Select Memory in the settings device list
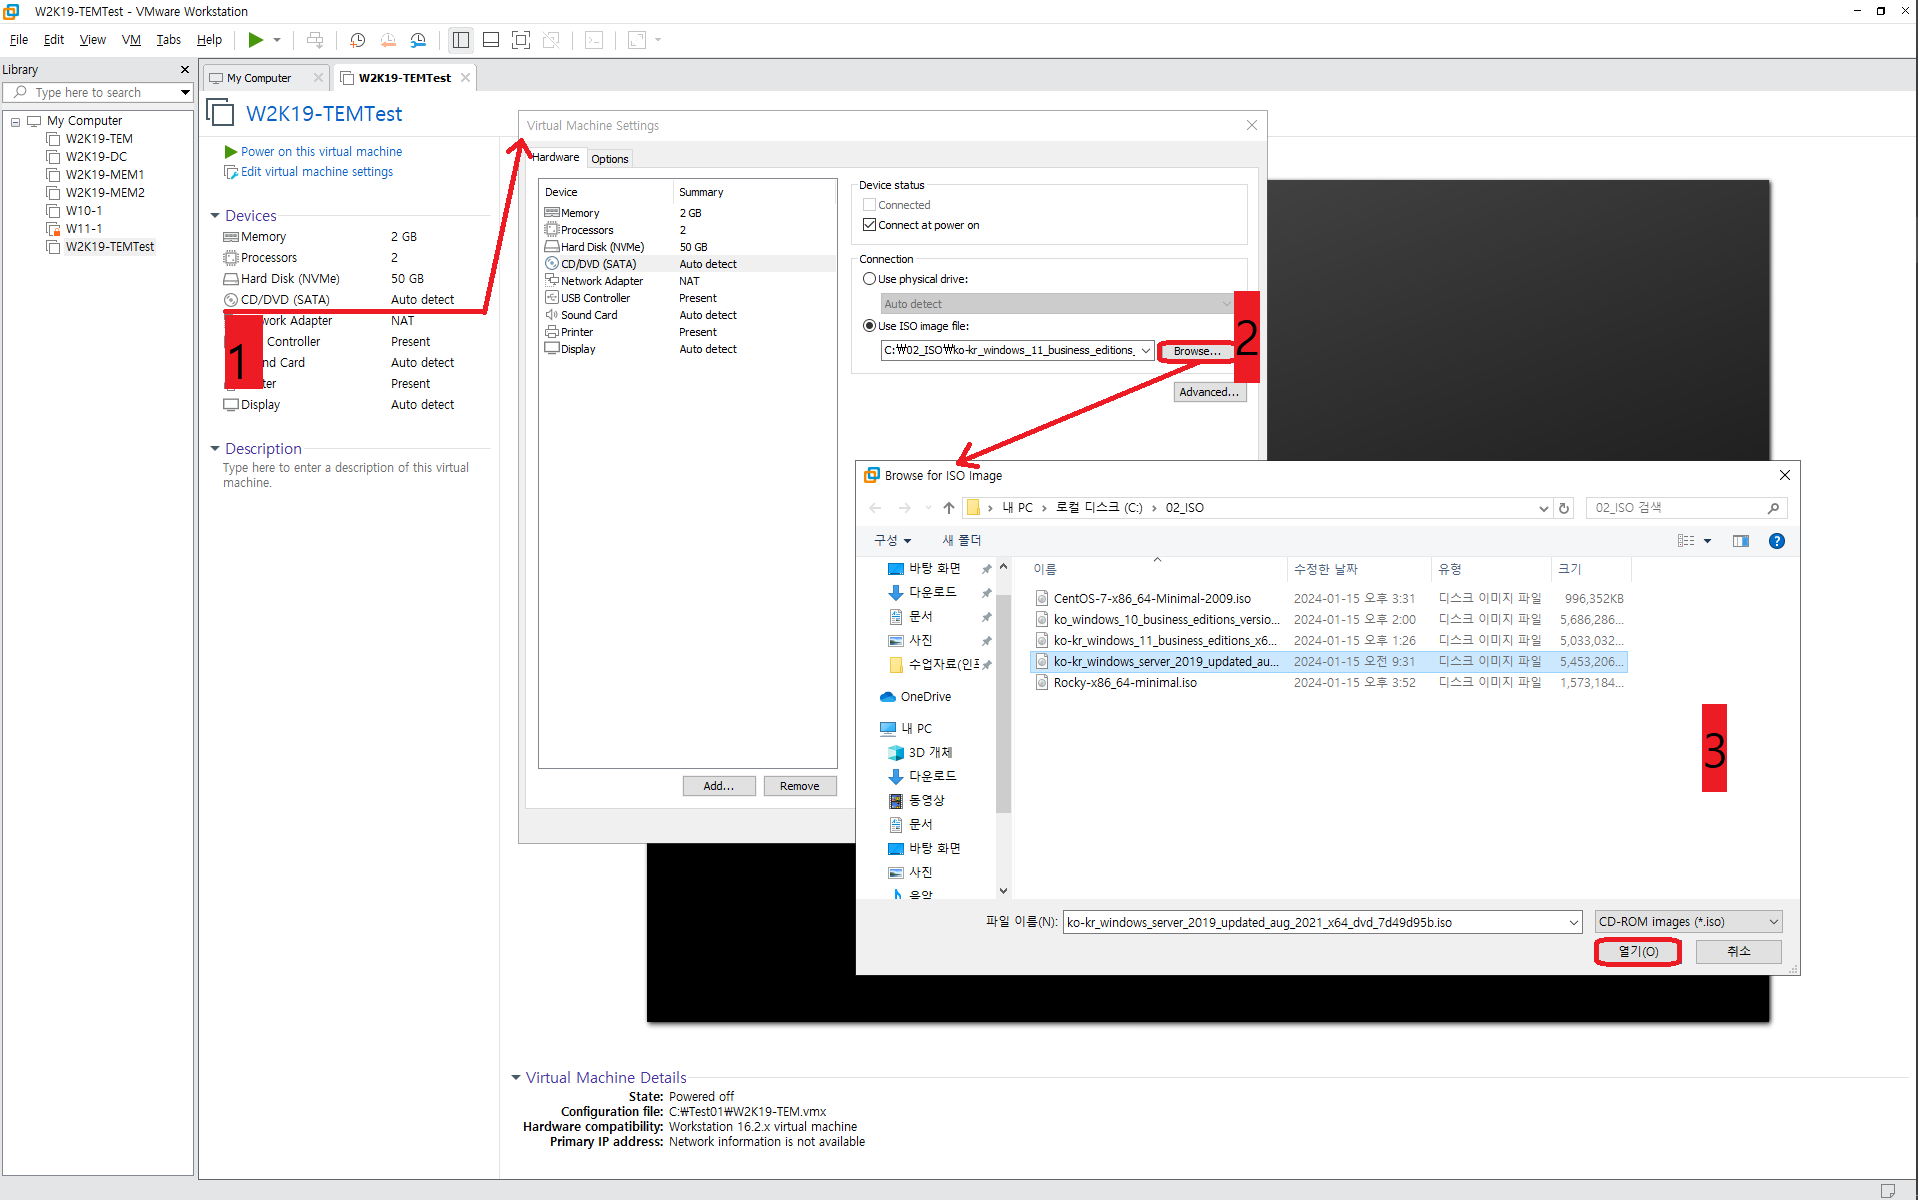This screenshot has width=1918, height=1200. pyautogui.click(x=687, y=213)
